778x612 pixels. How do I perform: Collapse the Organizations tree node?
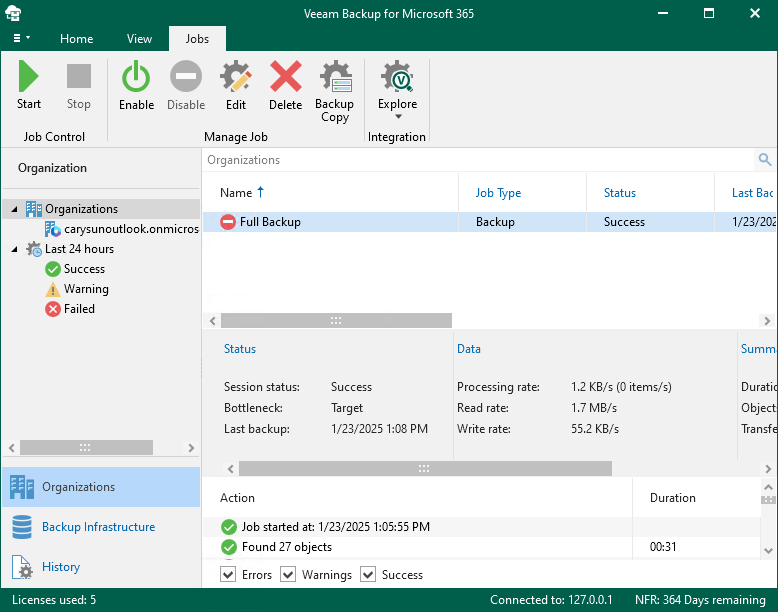click(14, 210)
